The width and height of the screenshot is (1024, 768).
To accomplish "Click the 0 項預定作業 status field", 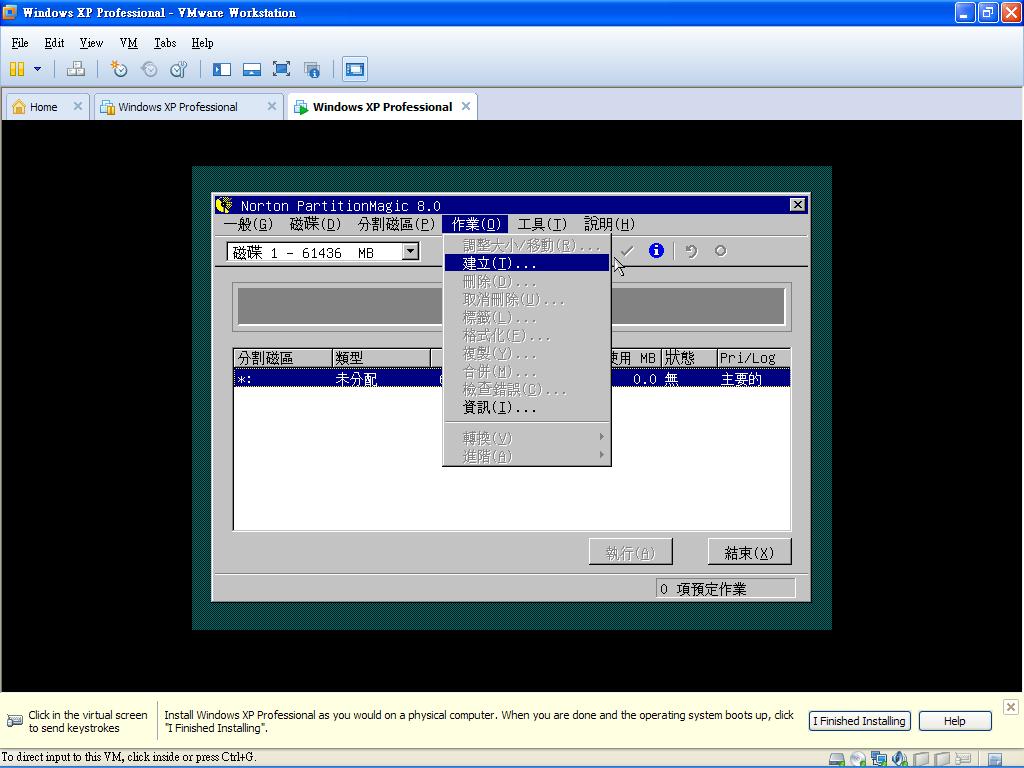I will [726, 588].
